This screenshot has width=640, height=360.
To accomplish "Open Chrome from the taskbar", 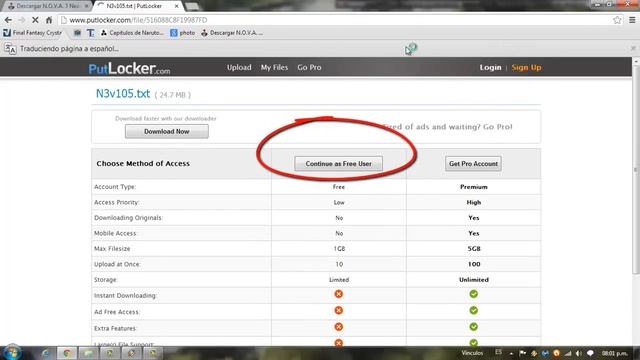I will click(67, 353).
